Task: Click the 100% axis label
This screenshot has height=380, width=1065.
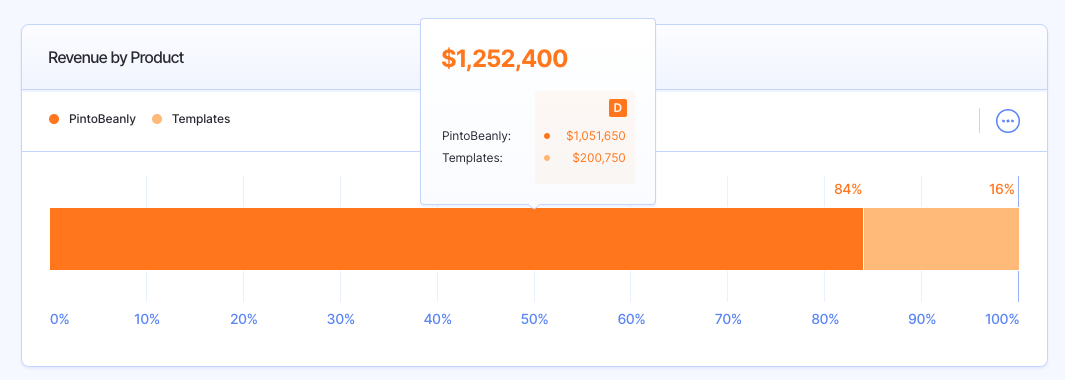Action: 1003,319
